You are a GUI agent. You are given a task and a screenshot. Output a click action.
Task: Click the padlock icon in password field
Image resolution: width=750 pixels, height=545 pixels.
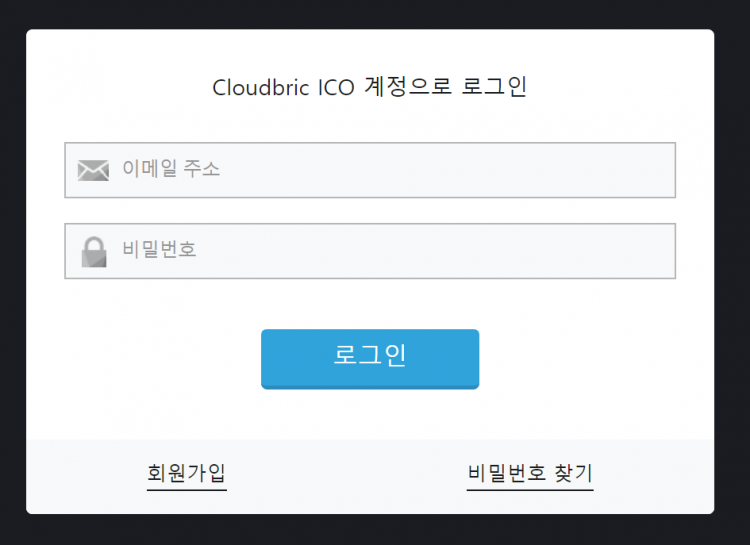(94, 252)
